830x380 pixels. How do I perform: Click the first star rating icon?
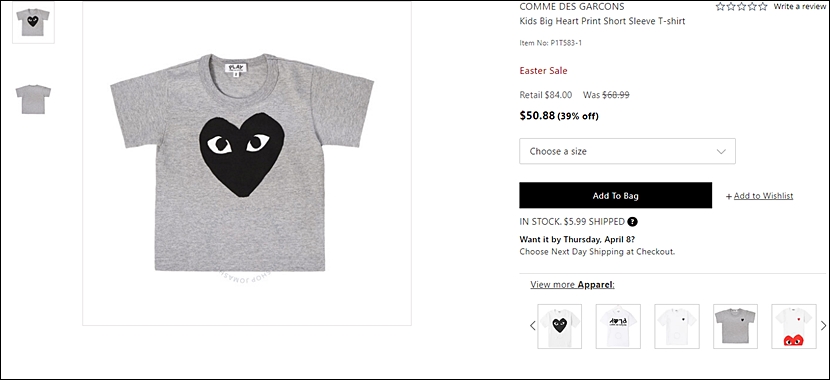720,6
